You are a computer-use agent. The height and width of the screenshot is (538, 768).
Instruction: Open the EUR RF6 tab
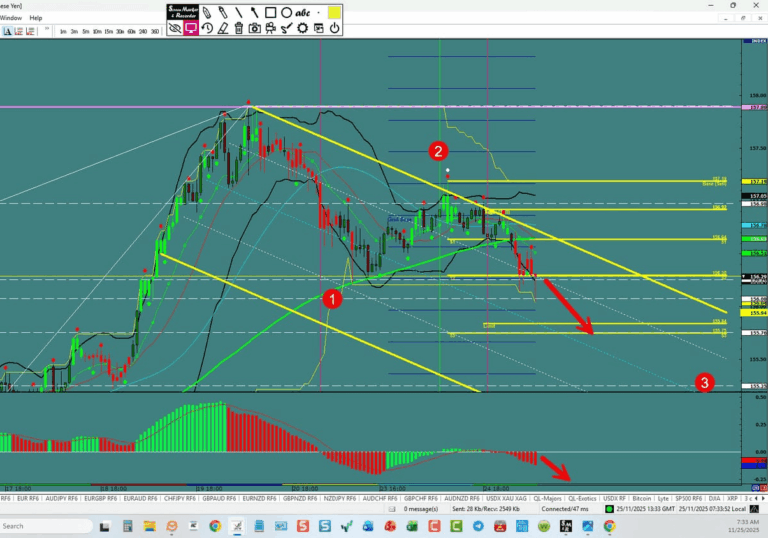click(x=27, y=498)
